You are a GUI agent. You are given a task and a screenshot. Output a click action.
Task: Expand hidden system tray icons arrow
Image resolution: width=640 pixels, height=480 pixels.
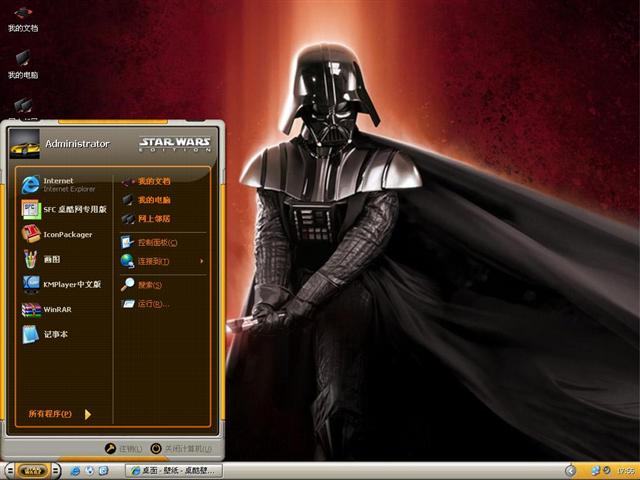571,471
